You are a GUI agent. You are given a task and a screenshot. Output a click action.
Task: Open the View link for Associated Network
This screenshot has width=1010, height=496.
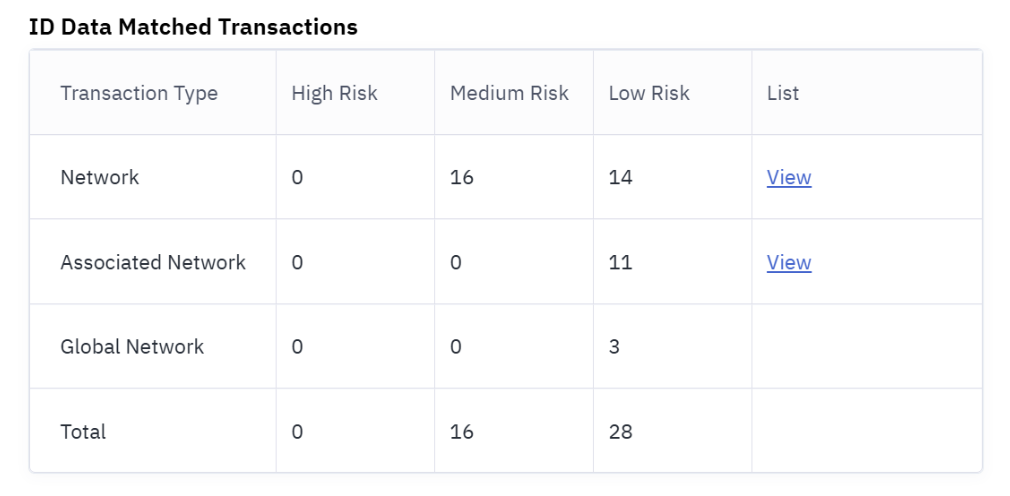pos(788,263)
